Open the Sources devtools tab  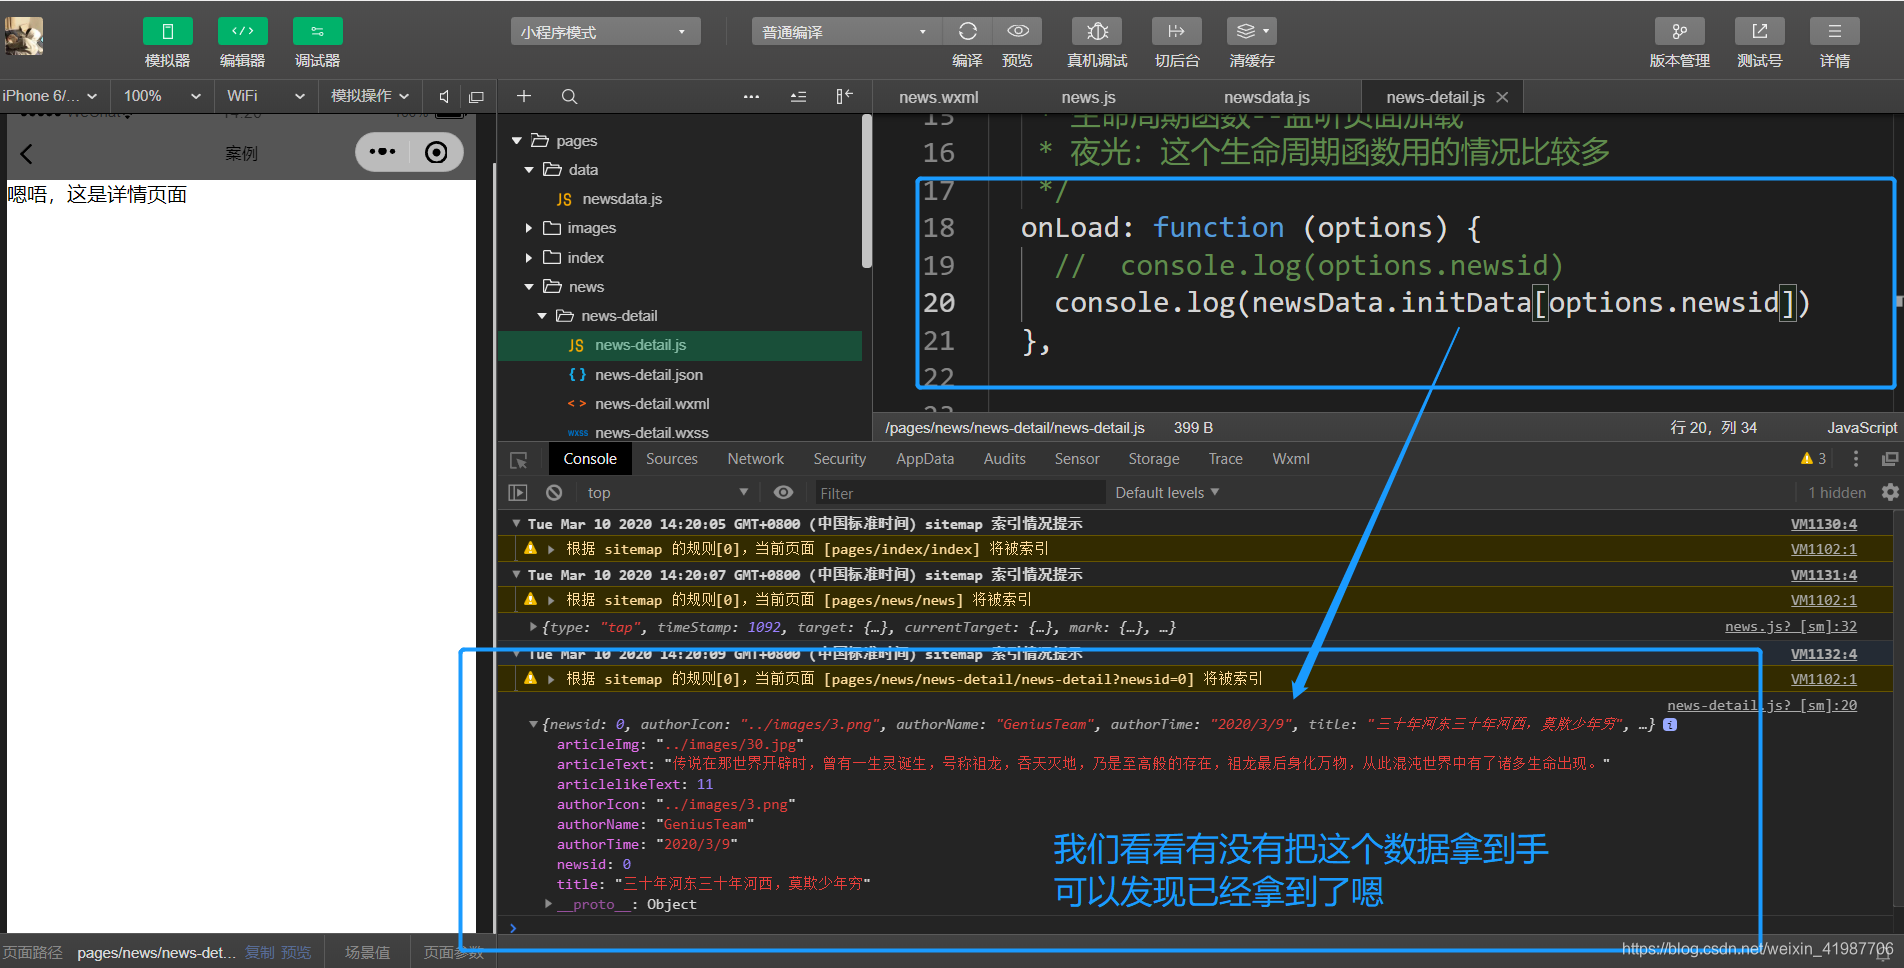[671, 459]
